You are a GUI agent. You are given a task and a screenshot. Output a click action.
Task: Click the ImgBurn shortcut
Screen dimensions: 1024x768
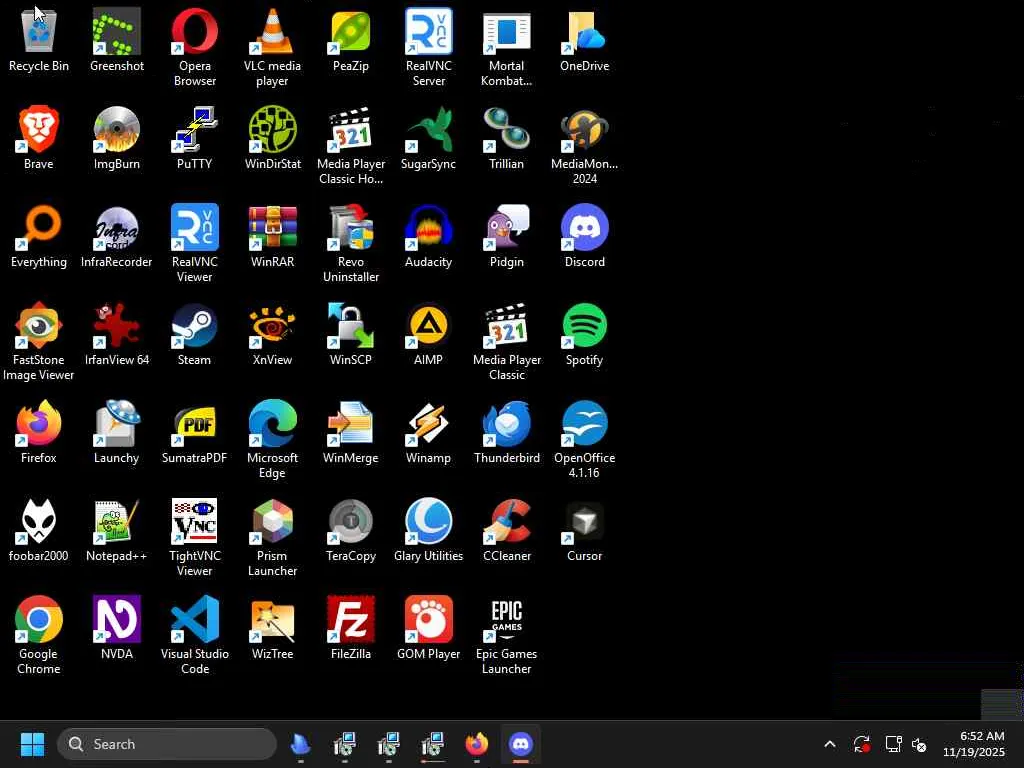(117, 129)
